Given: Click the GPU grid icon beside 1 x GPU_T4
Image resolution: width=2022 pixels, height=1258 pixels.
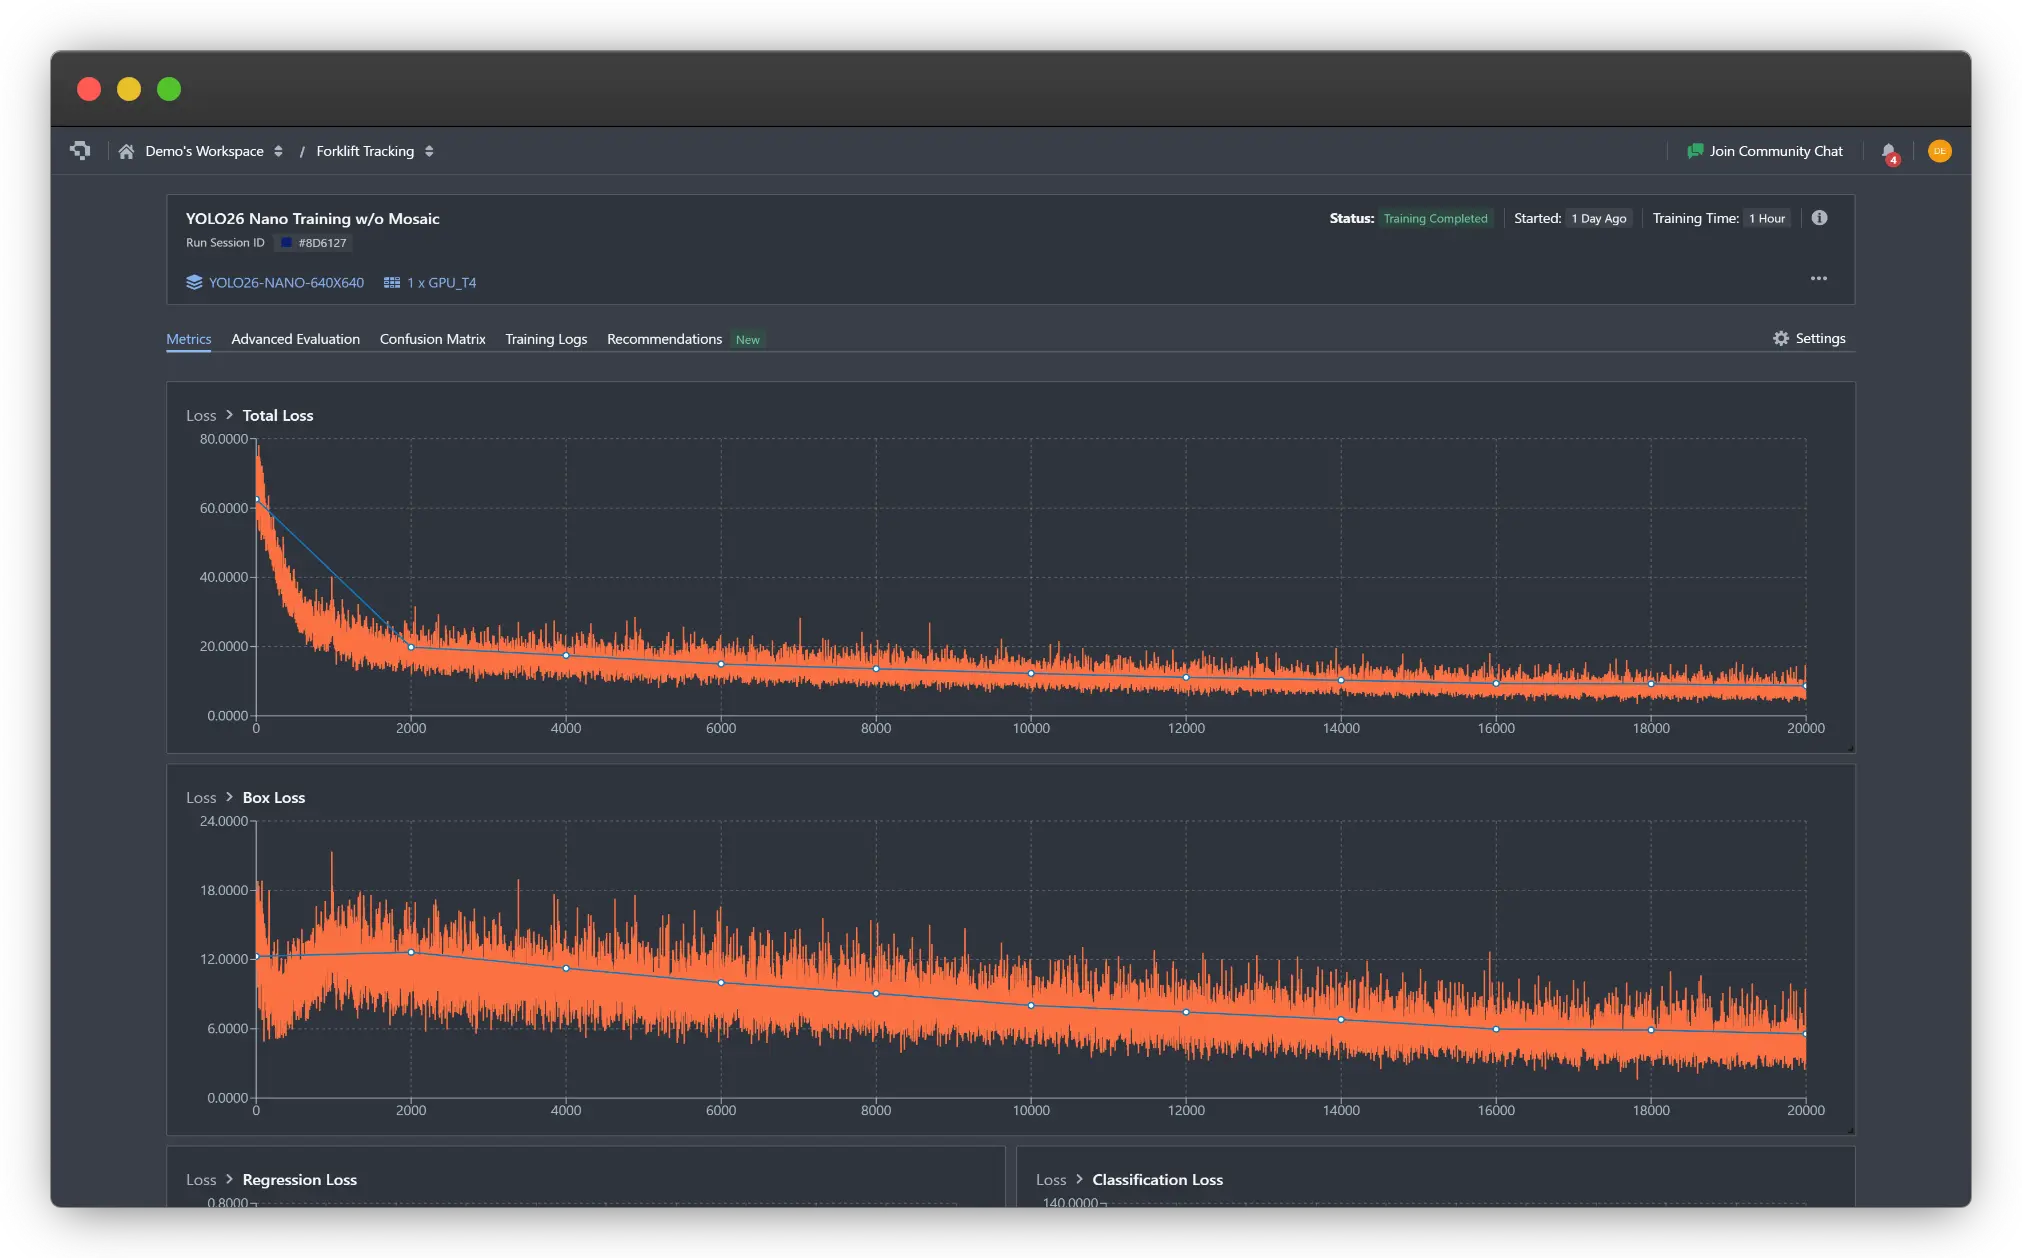Looking at the screenshot, I should coord(392,283).
